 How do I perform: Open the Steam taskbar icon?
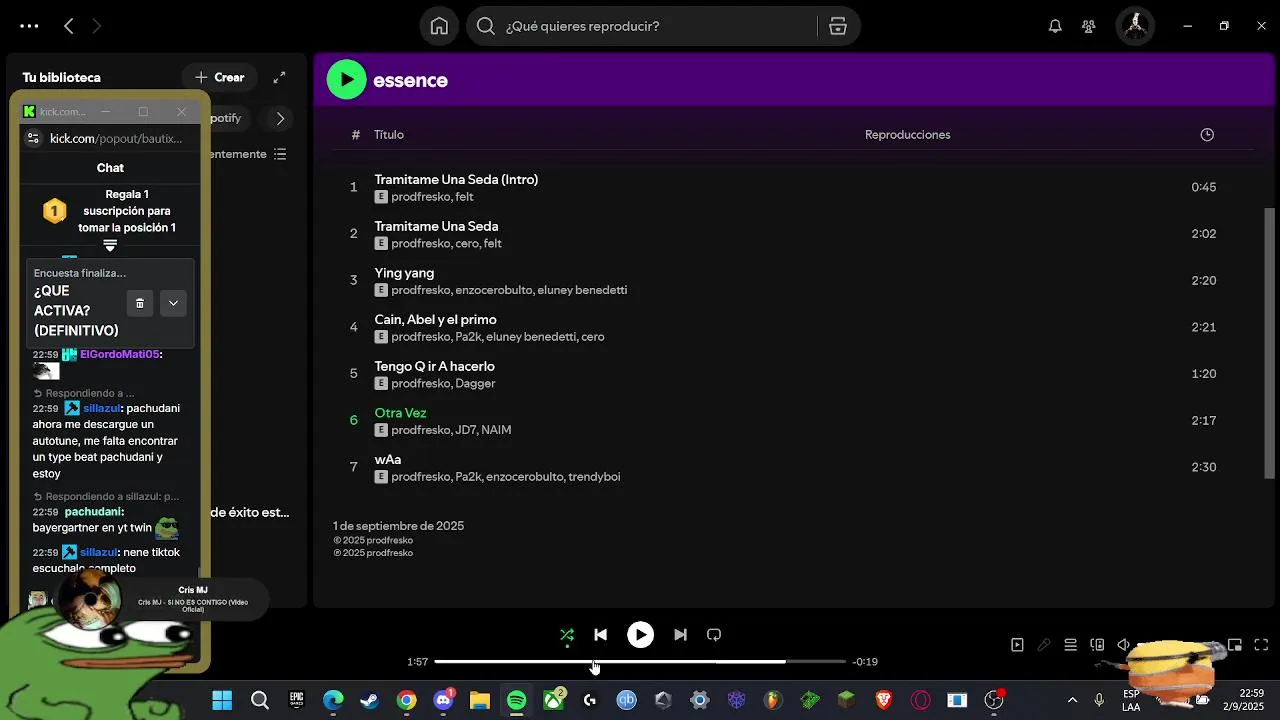pos(370,700)
